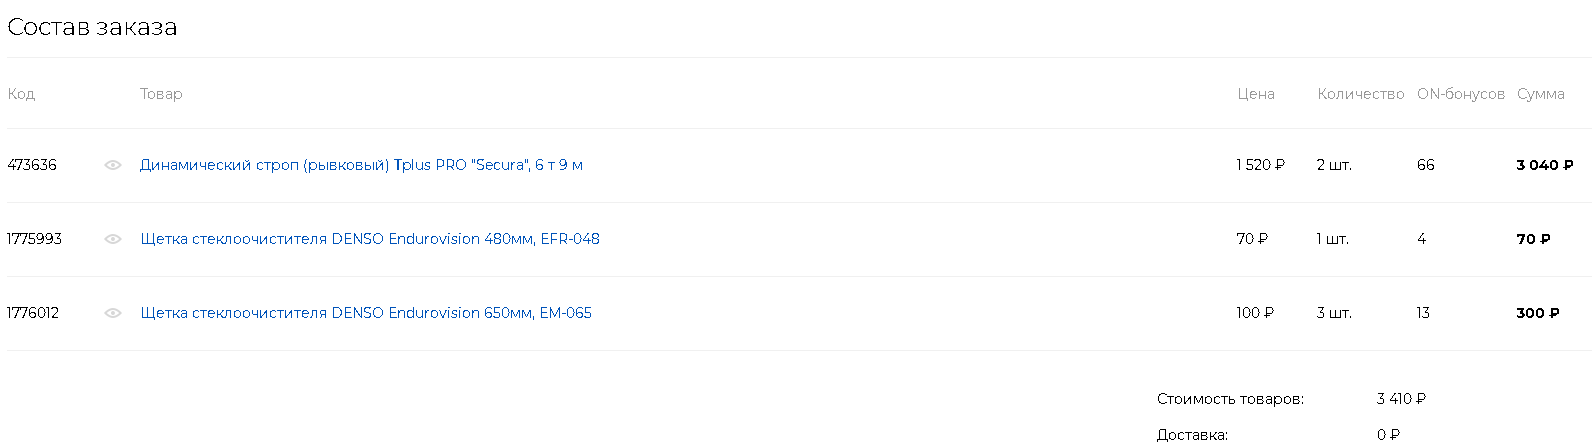Image resolution: width=1592 pixels, height=447 pixels.
Task: Click the Товар column header
Action: pyautogui.click(x=161, y=94)
